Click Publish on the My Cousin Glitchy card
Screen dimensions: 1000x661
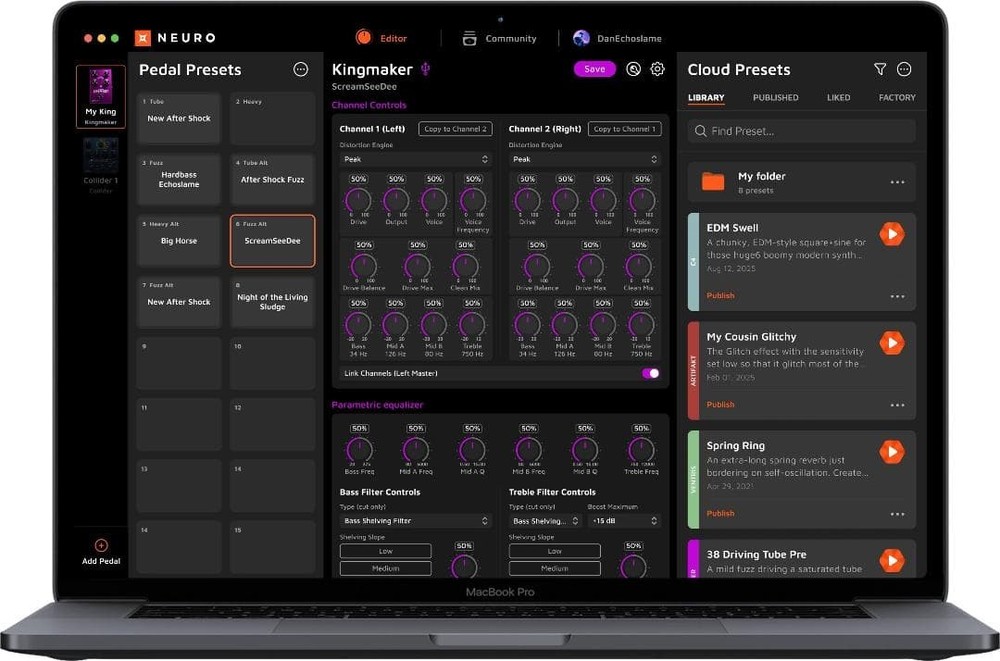(x=720, y=405)
